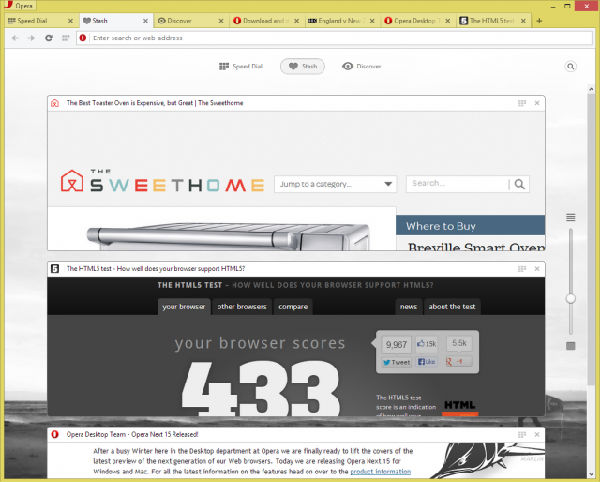Click the address bar search field
This screenshot has height=482, width=600.
300,38
